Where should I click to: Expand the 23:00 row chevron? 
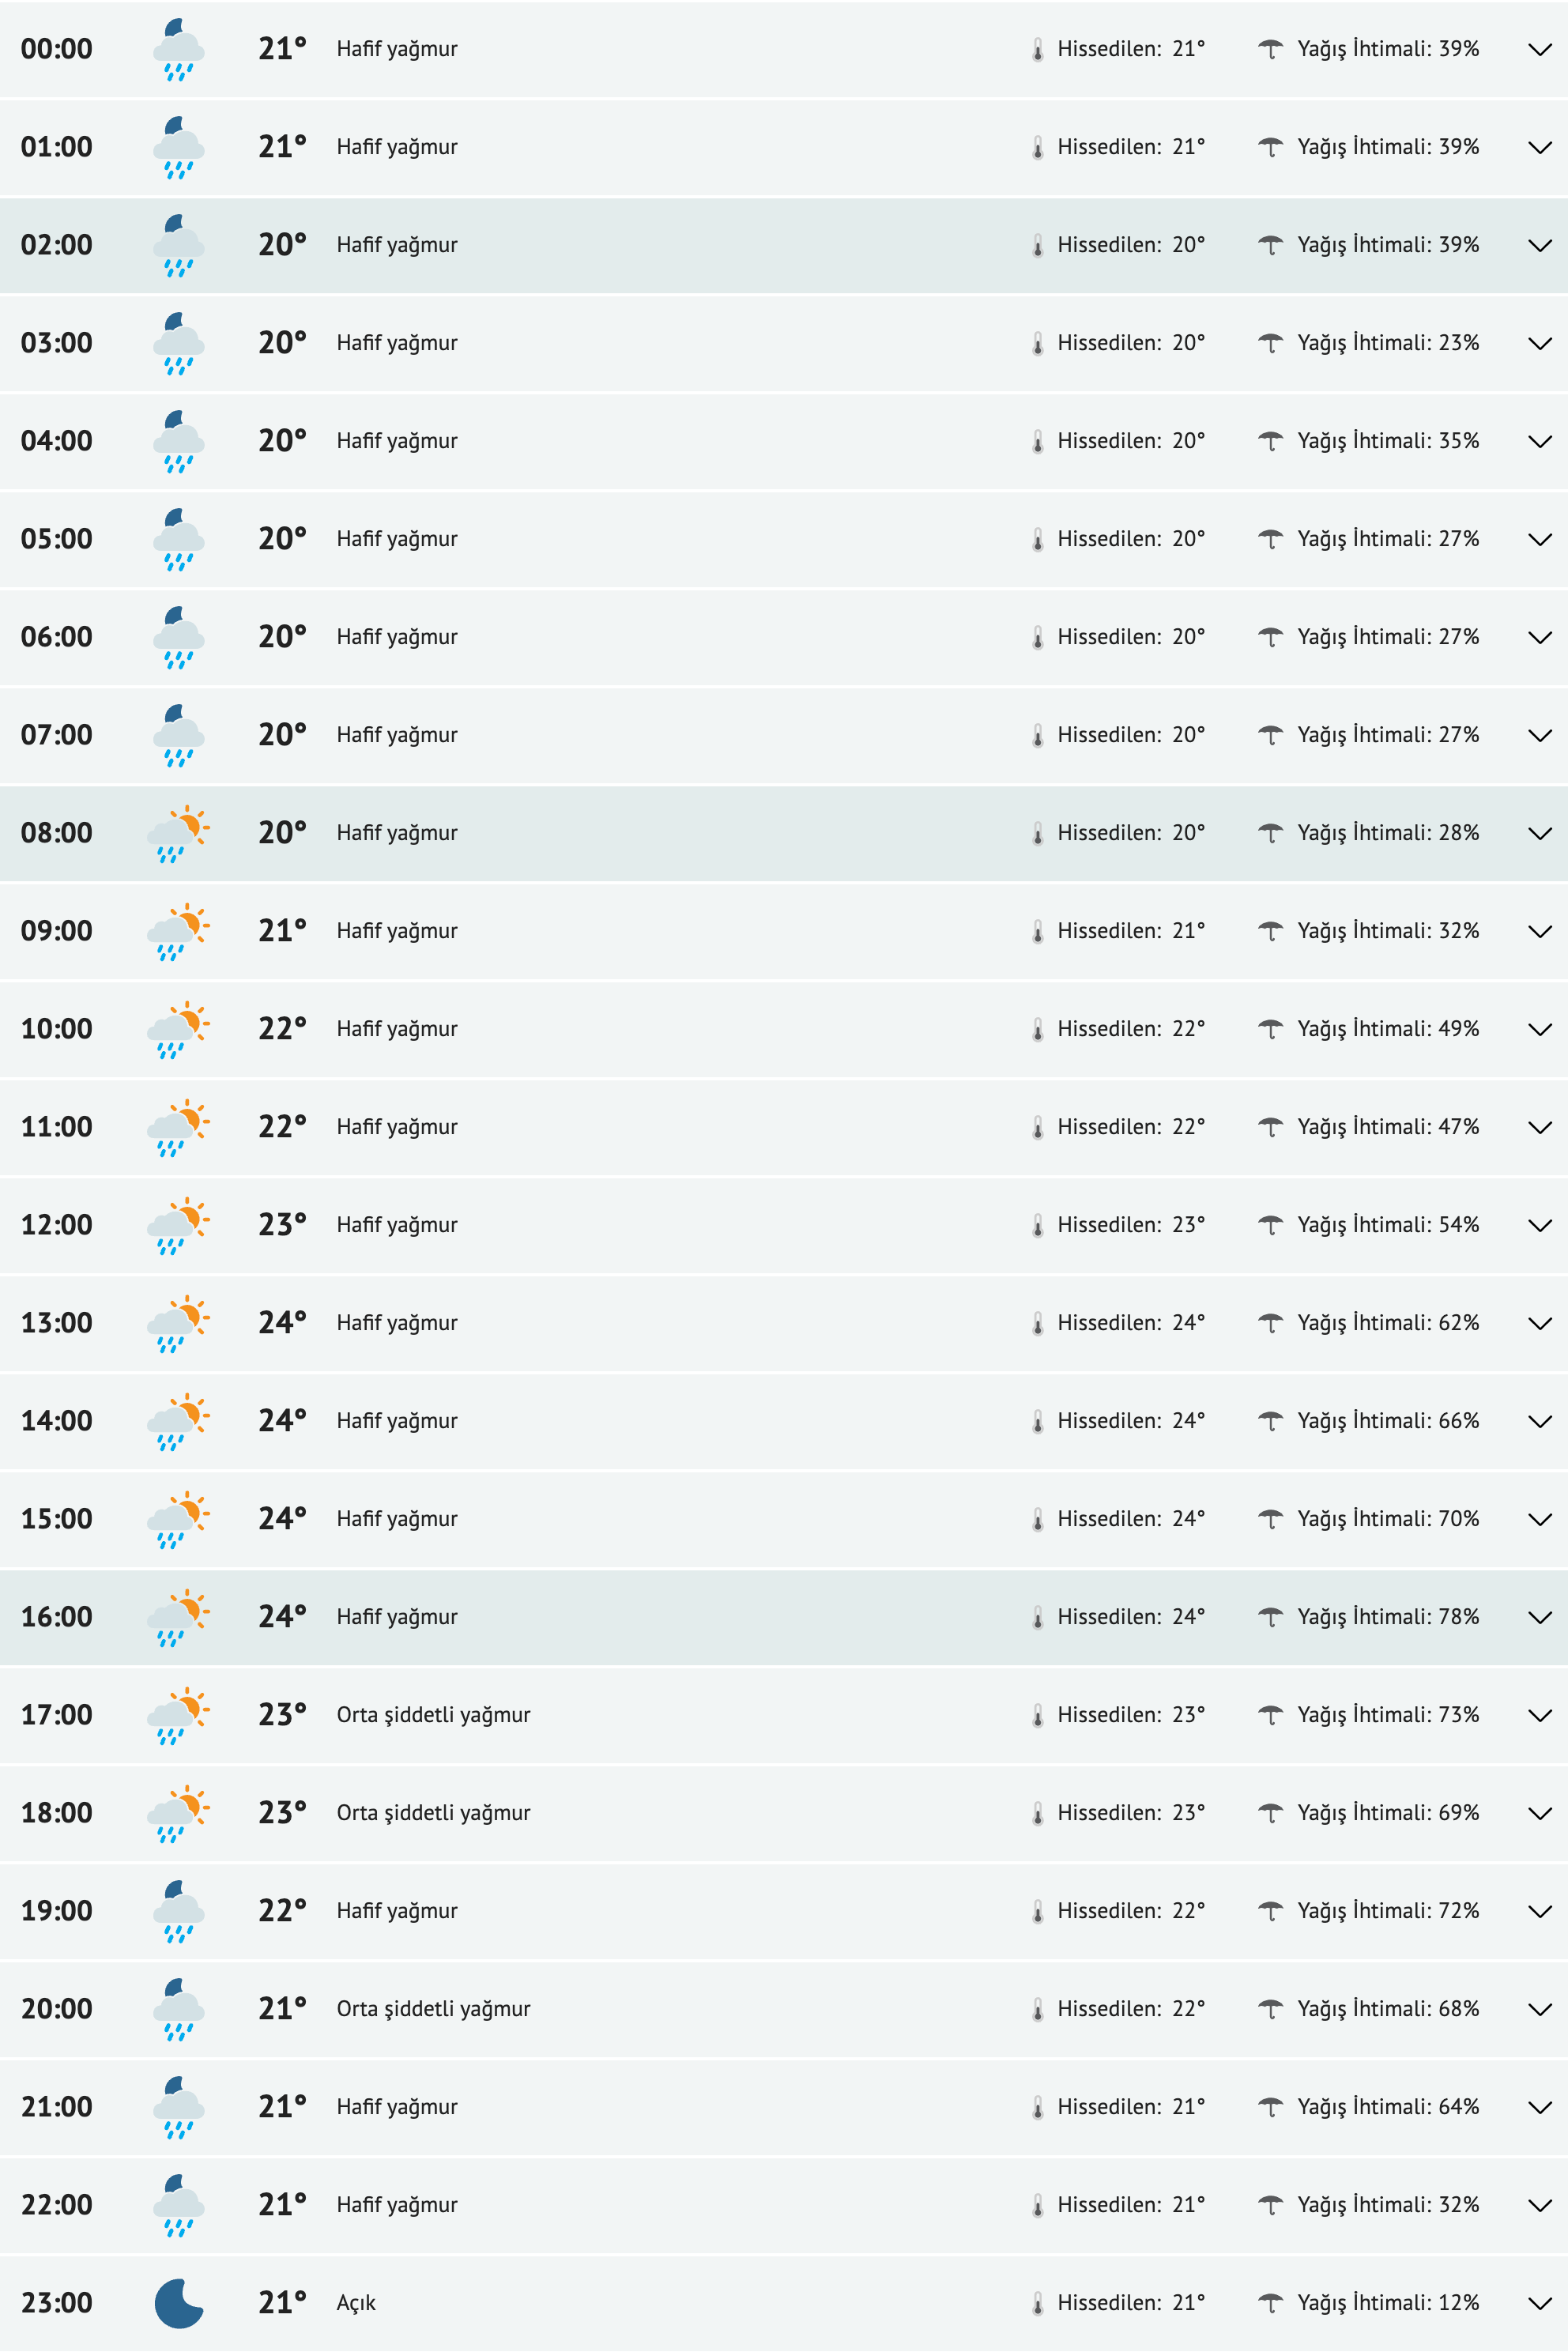point(1540,2304)
